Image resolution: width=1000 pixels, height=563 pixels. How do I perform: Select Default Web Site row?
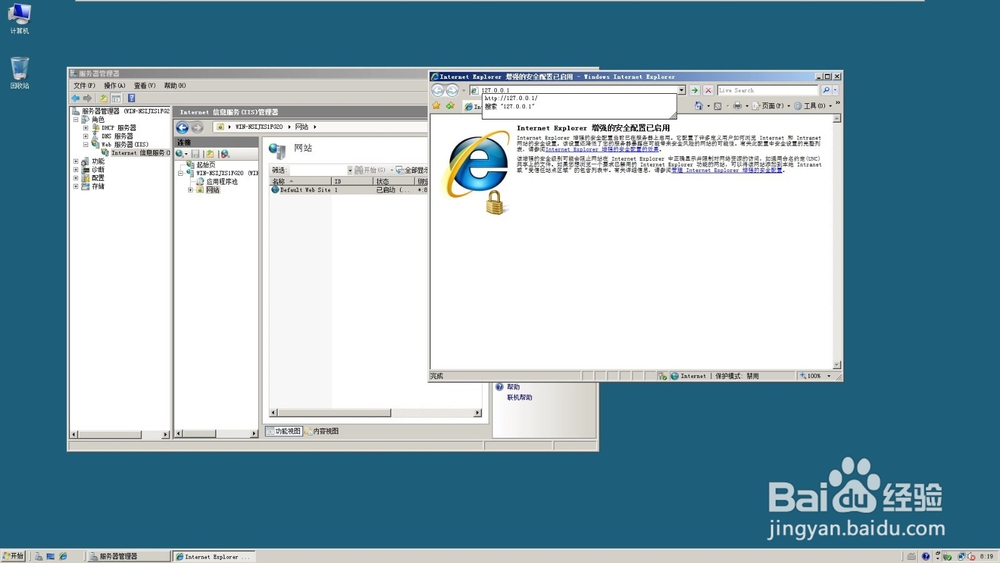tap(348, 190)
